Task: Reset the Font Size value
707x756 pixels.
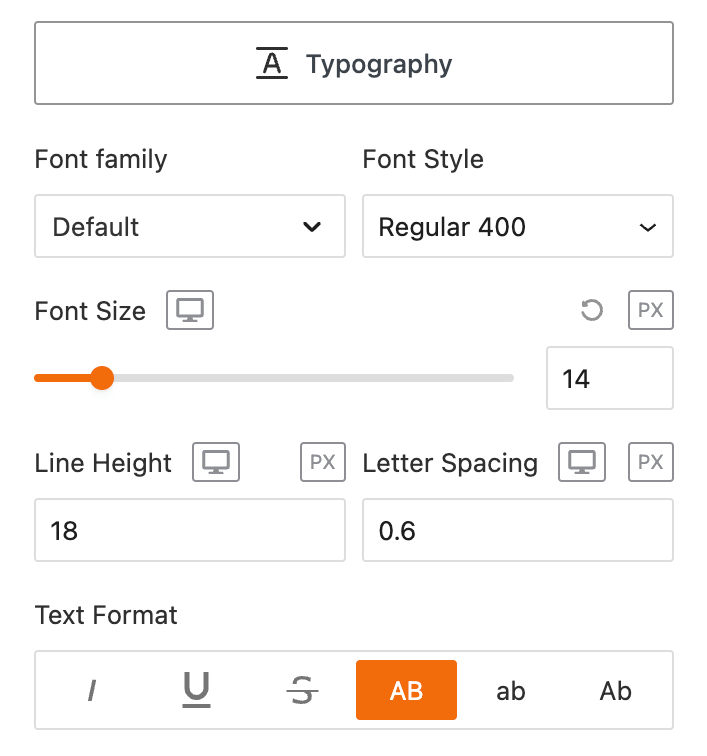Action: click(592, 311)
